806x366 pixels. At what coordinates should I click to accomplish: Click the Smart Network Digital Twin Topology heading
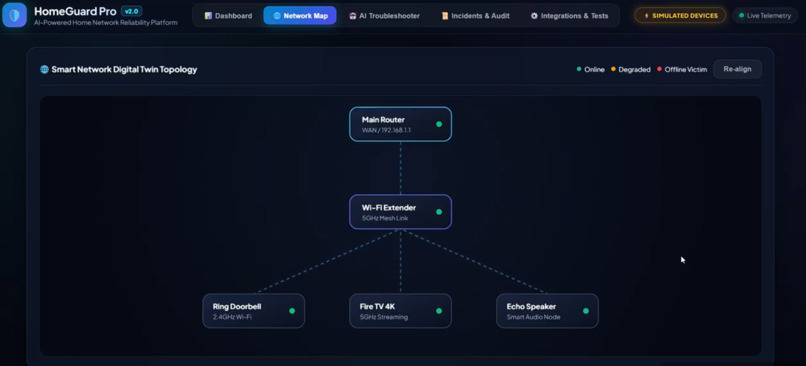[124, 69]
